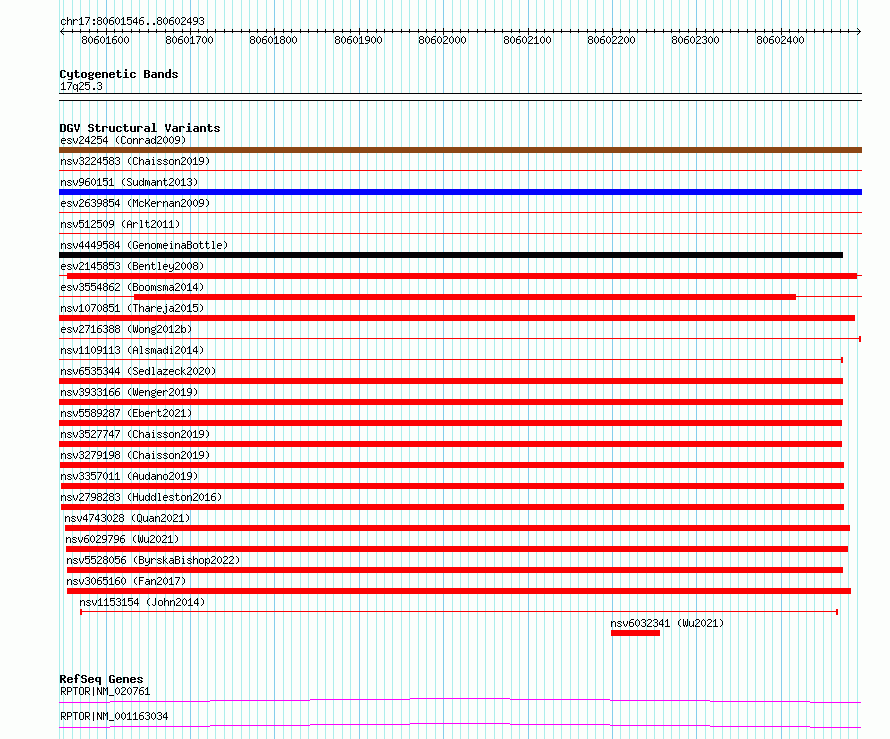Screen dimensions: 890x739
Task: Click ruler position 80602200
Action: pyautogui.click(x=611, y=40)
